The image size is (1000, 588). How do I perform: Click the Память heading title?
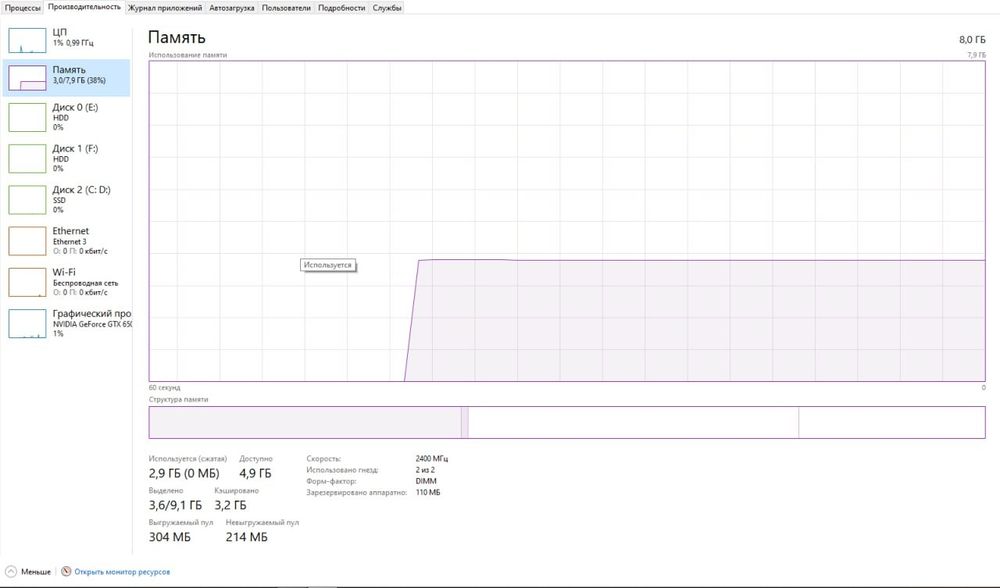pos(177,38)
